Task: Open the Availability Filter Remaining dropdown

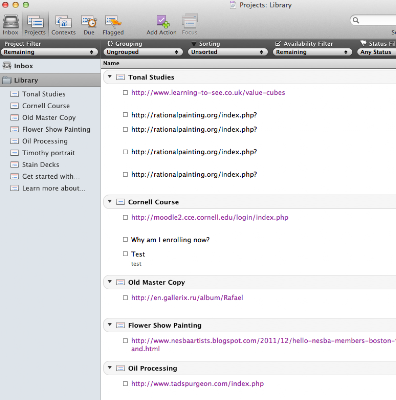Action: click(x=312, y=52)
